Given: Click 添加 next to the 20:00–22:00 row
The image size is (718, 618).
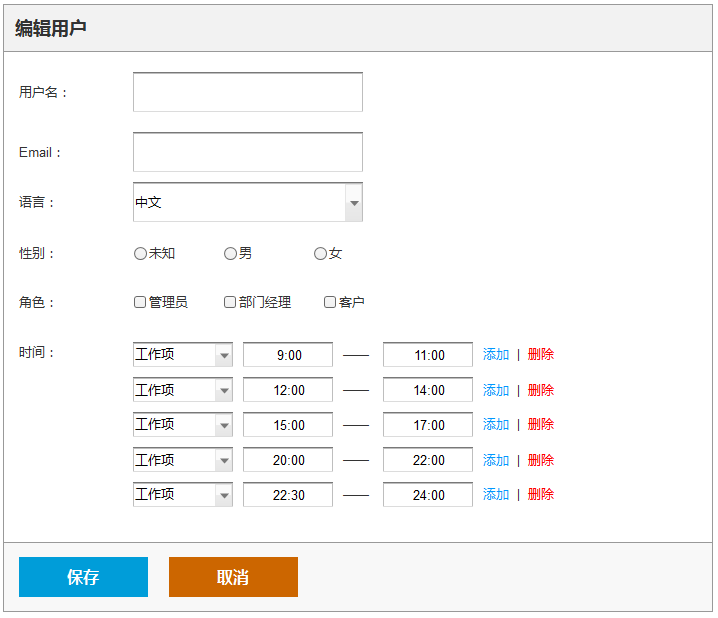Looking at the screenshot, I should click(496, 460).
